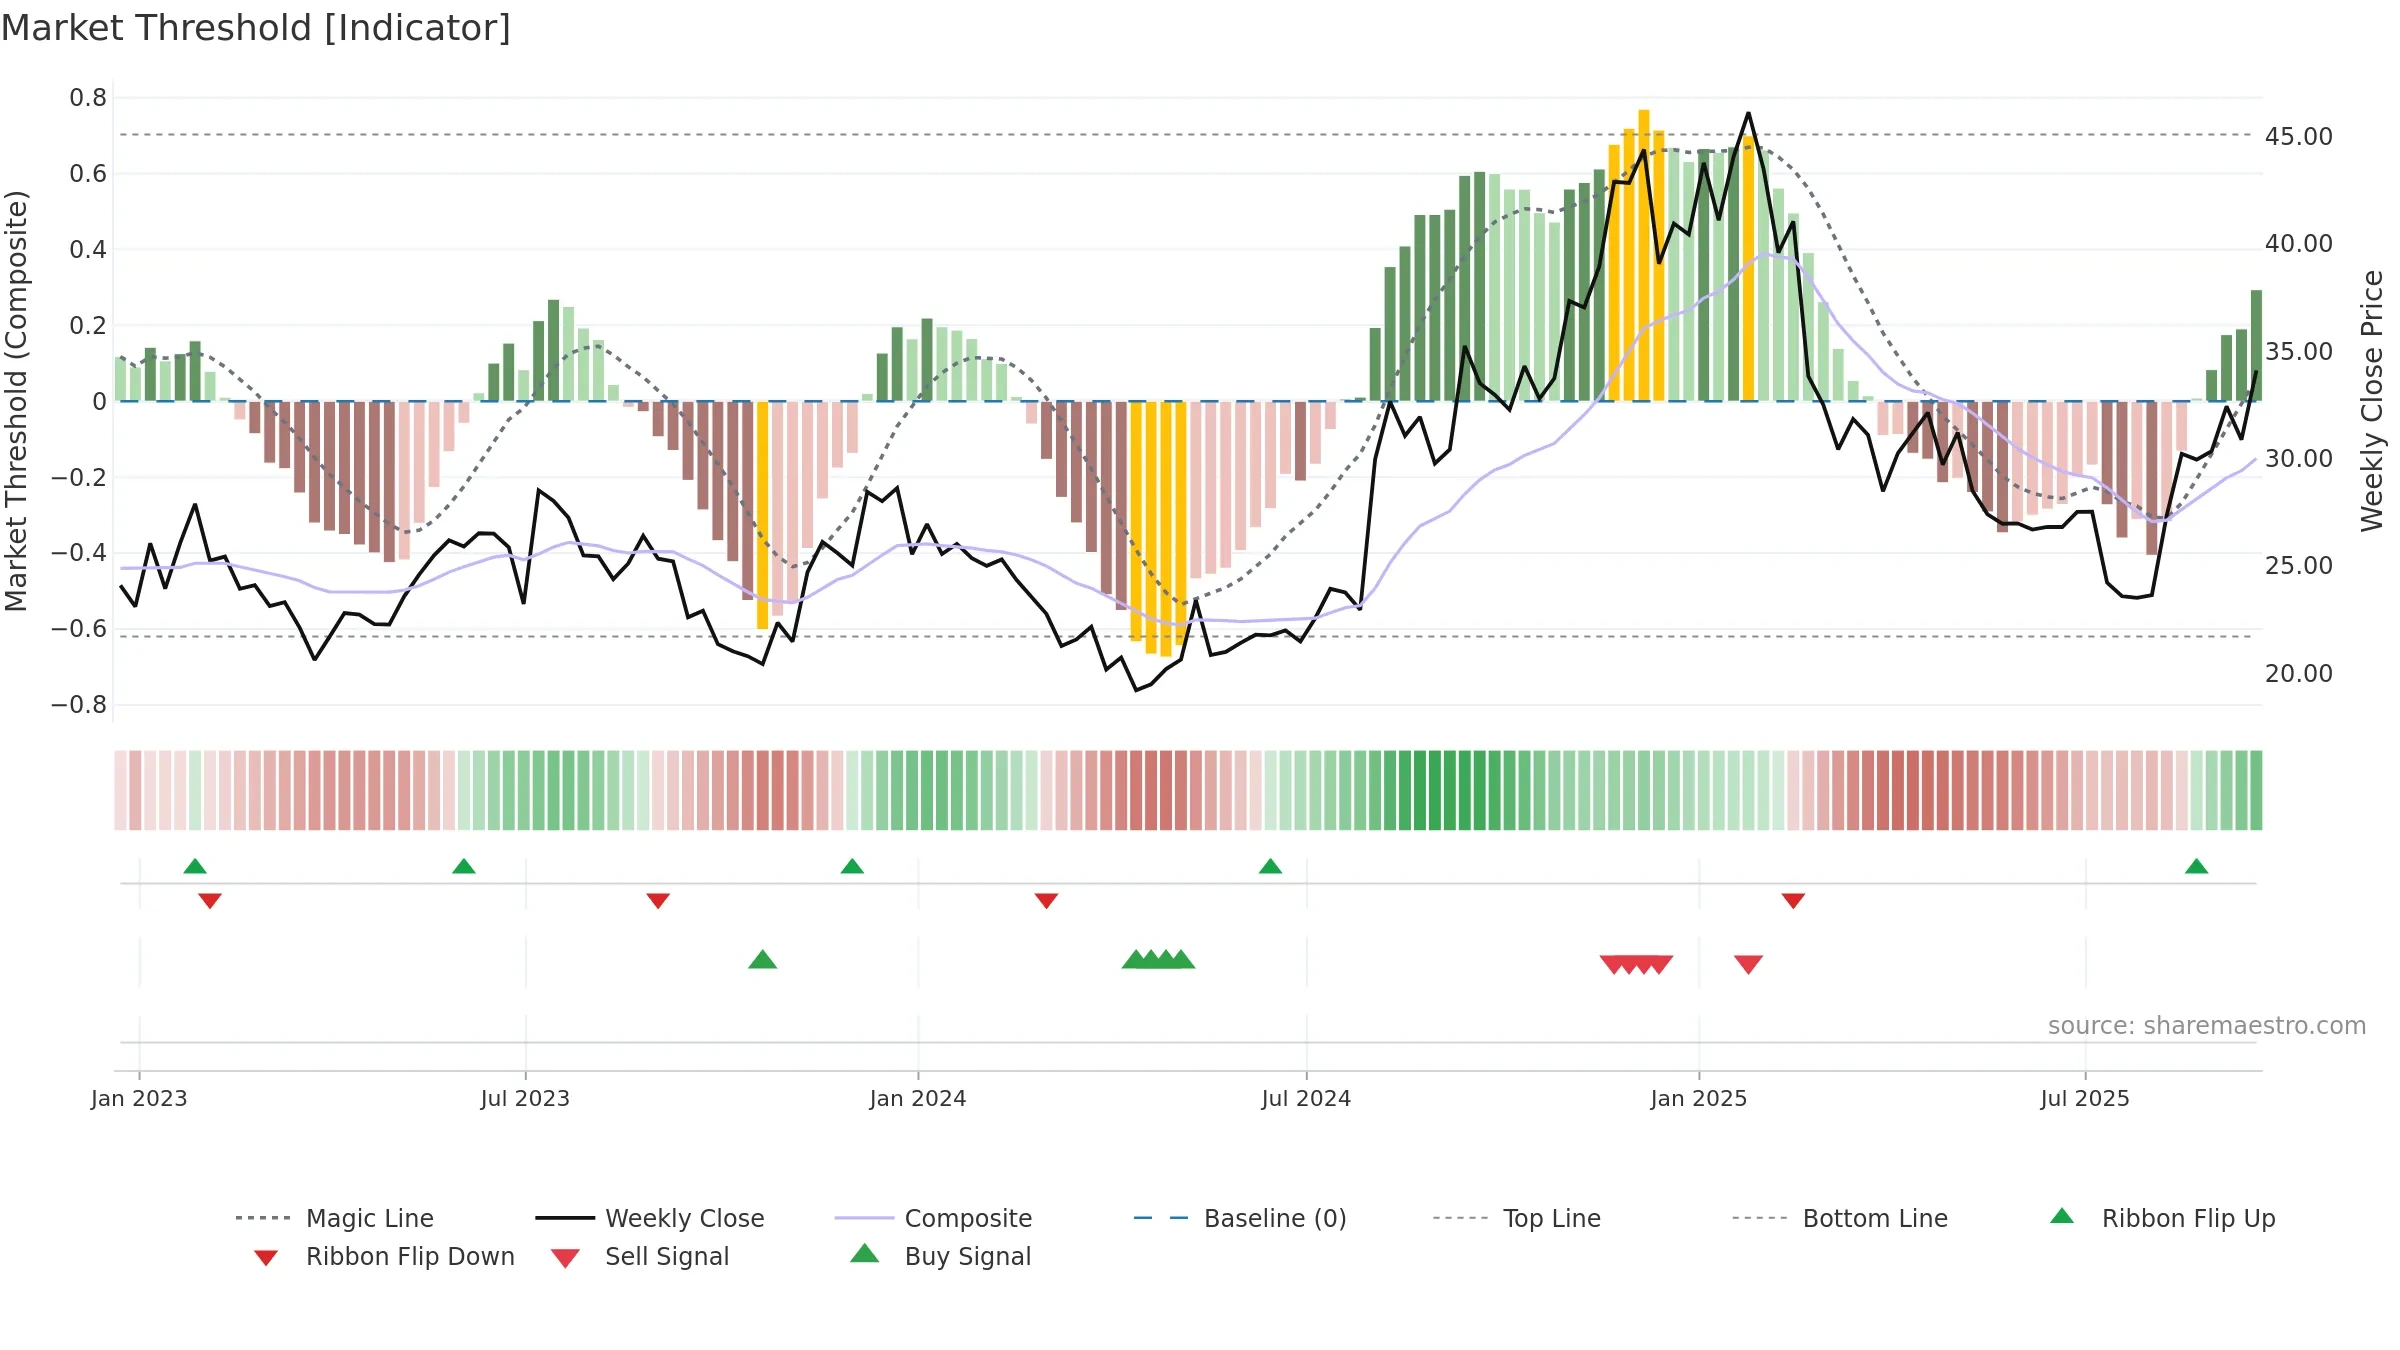The height and width of the screenshot is (1350, 2400).
Task: Toggle Ribbon Flip Down in legend
Action: point(384,1256)
